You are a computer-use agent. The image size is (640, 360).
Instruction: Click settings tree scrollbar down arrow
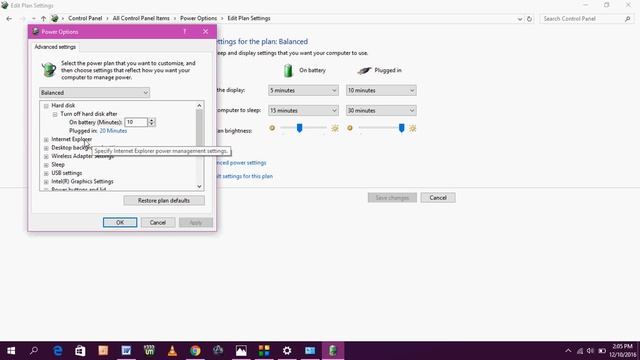click(199, 187)
